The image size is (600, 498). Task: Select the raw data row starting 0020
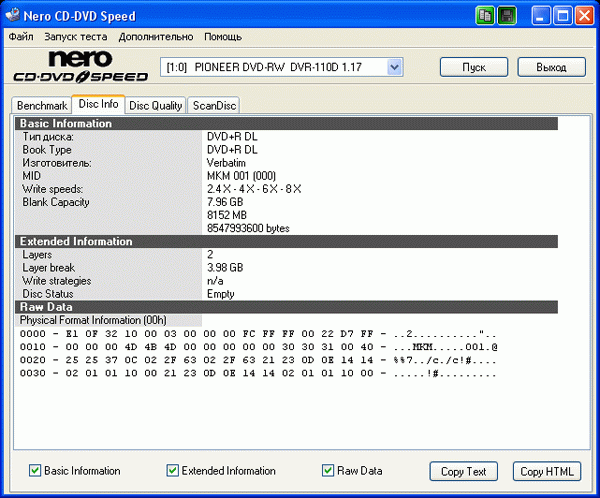point(258,360)
